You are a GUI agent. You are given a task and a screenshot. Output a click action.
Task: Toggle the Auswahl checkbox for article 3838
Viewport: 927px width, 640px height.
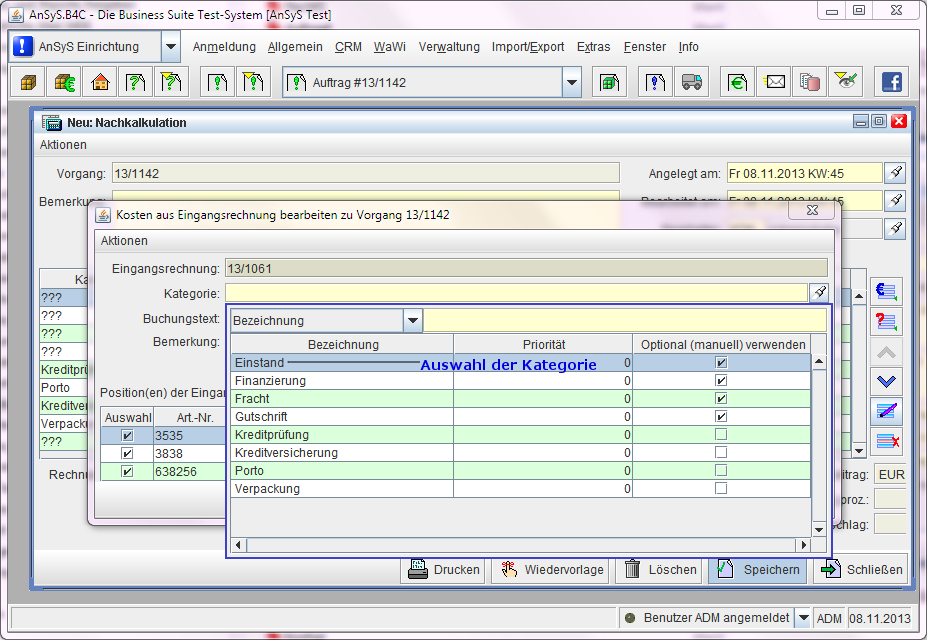(126, 454)
